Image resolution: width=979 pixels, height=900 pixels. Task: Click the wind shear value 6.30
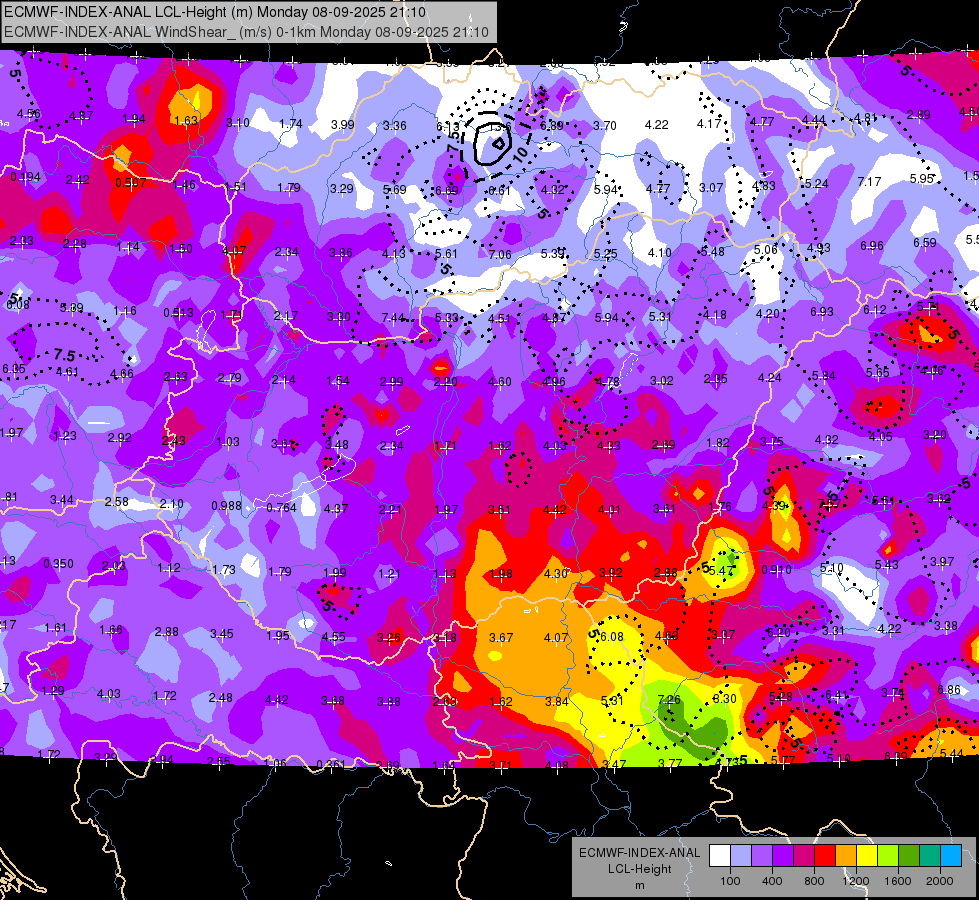(x=724, y=699)
